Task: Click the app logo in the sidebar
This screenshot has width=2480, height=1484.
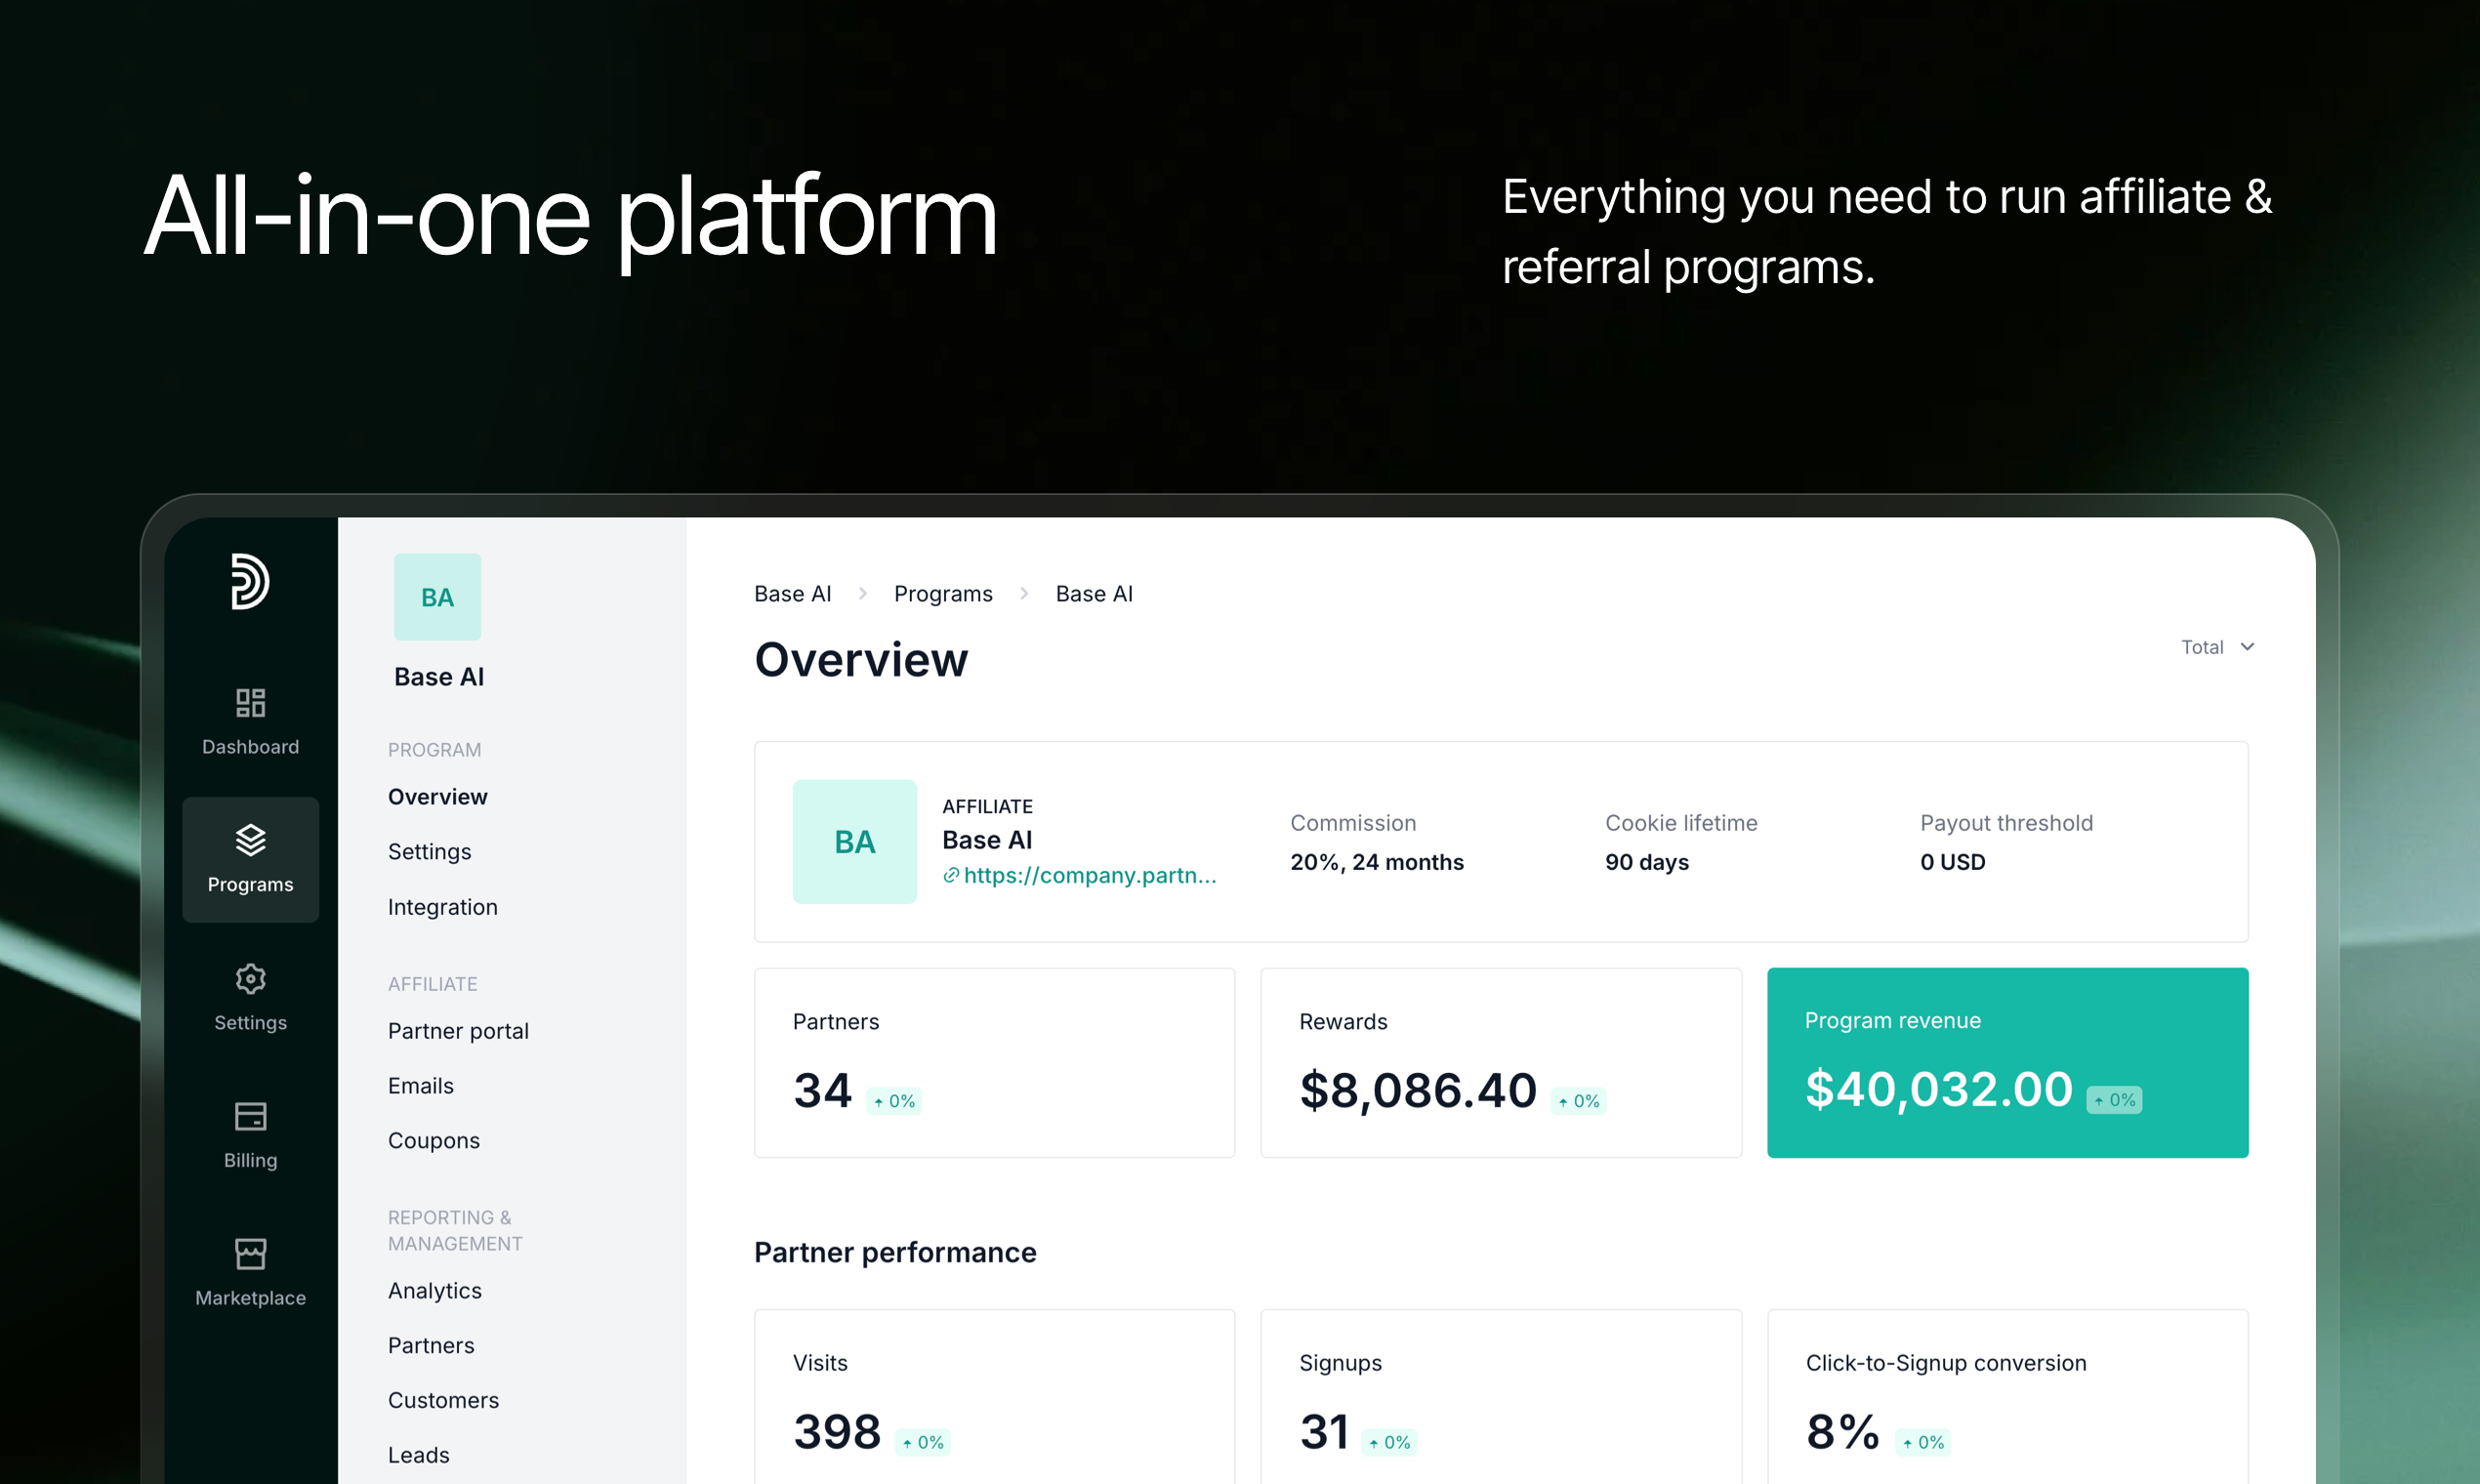Action: (250, 581)
